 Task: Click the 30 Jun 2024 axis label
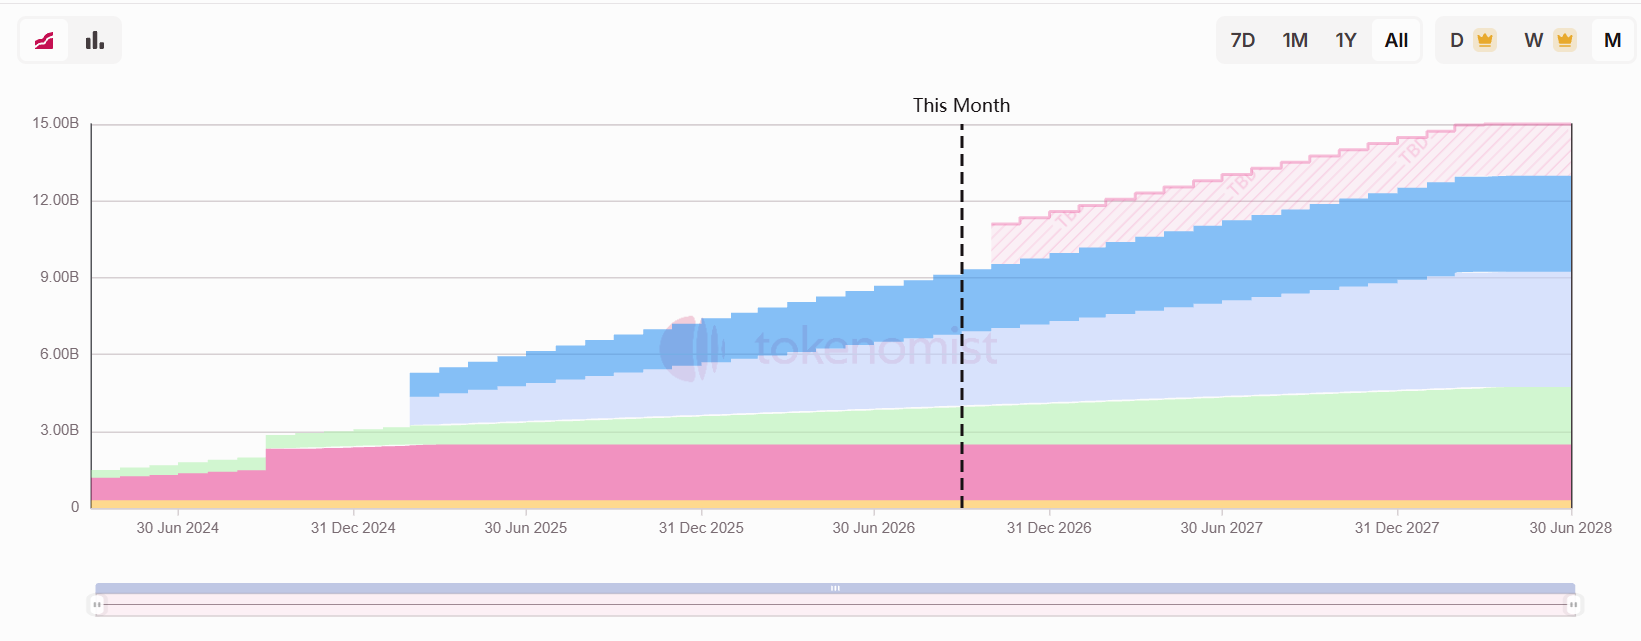(178, 528)
